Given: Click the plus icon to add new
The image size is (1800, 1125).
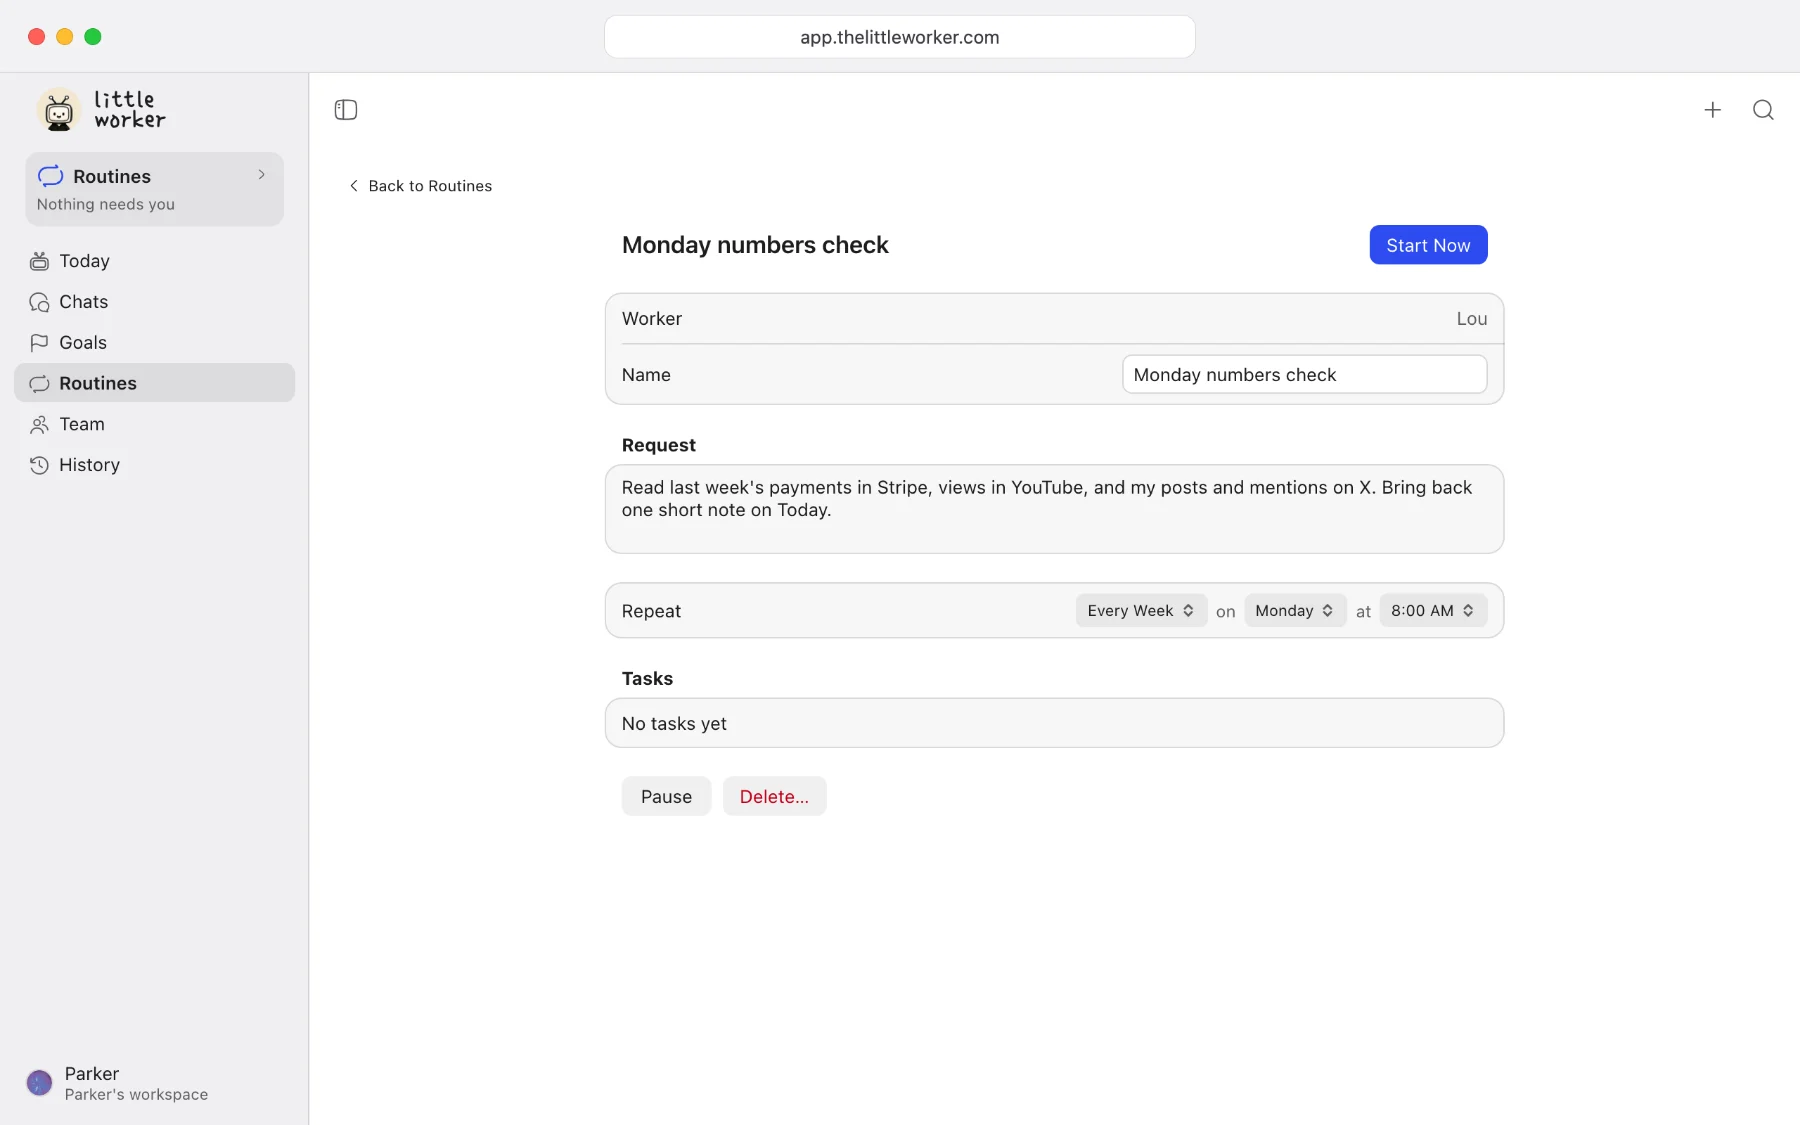Looking at the screenshot, I should point(1713,110).
